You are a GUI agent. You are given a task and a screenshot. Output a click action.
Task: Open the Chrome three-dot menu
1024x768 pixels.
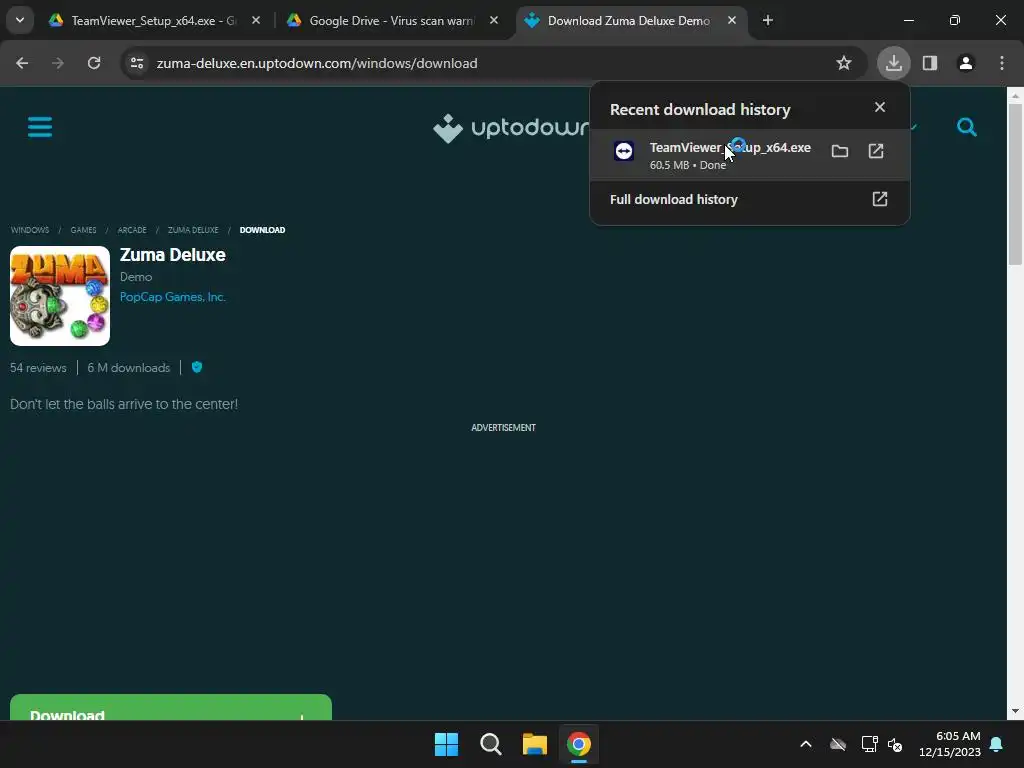coord(1002,63)
